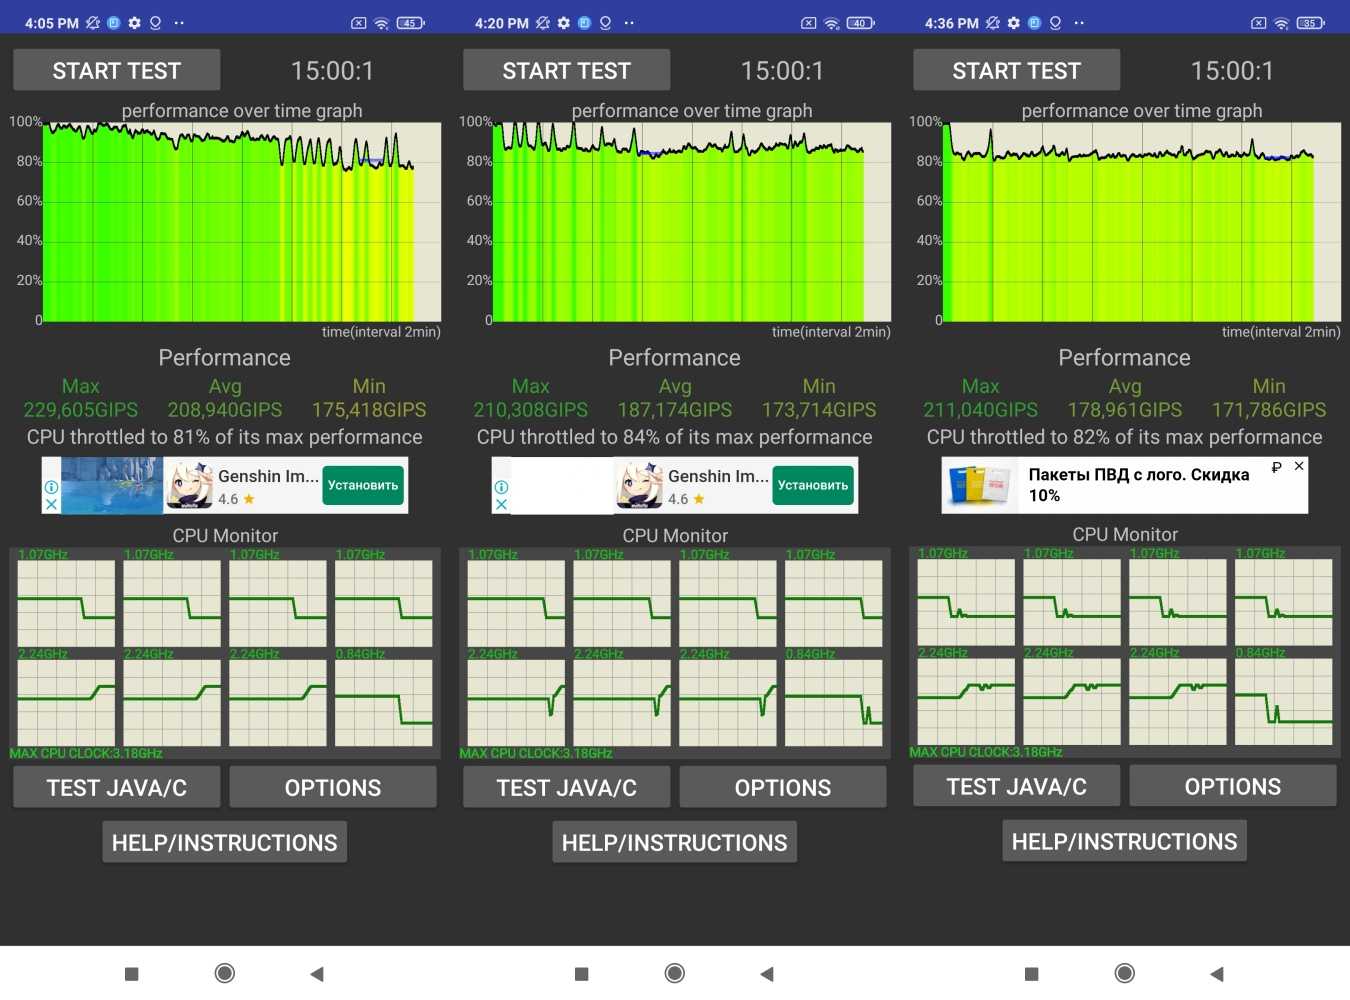Tap the Genshin character icon in left ad
This screenshot has height=1000, width=1350.
click(x=189, y=485)
